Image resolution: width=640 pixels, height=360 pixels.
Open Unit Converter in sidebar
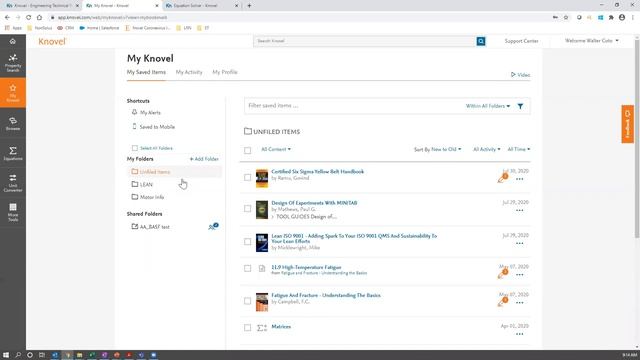coord(13,183)
